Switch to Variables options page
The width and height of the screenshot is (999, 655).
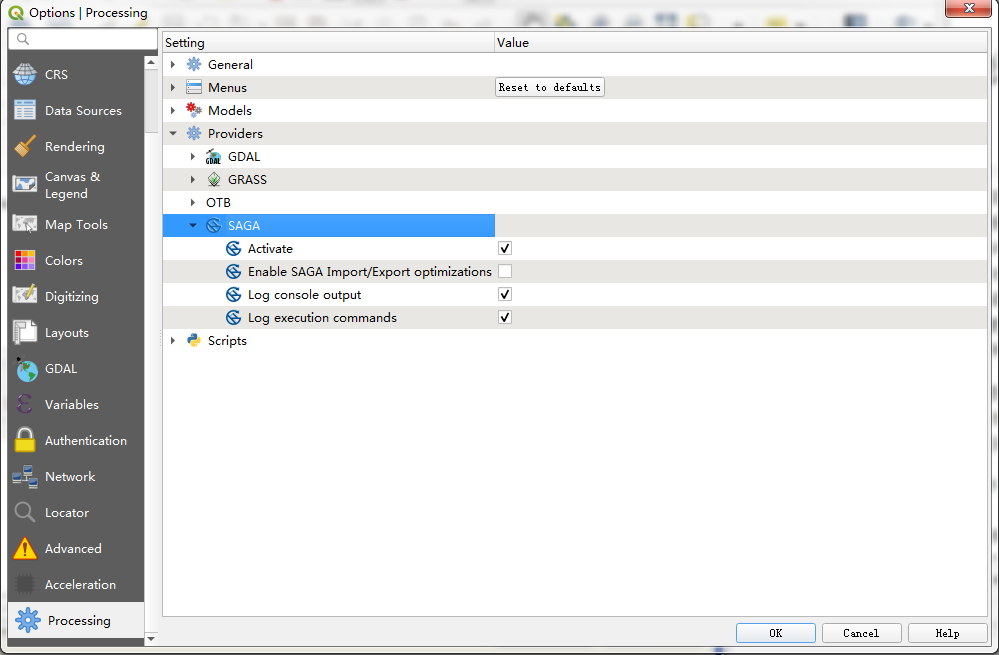76,404
